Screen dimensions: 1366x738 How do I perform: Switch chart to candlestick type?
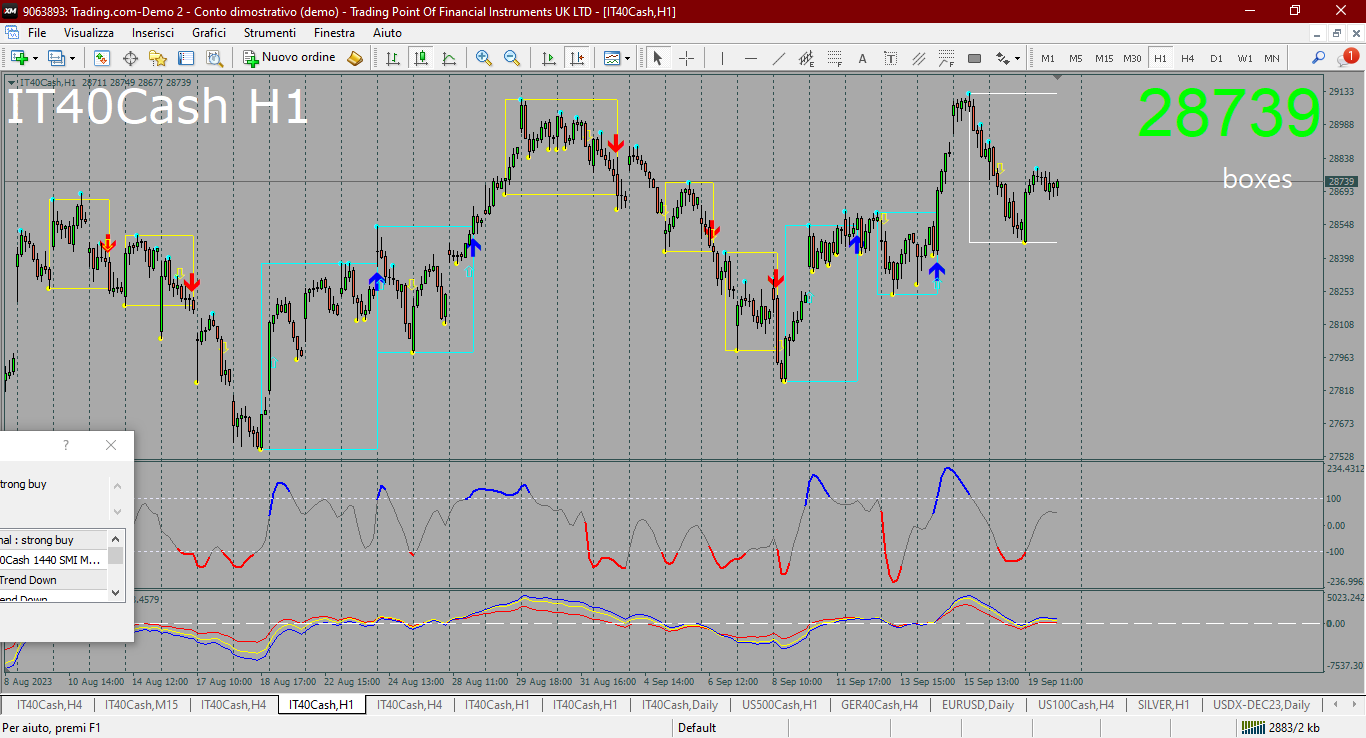point(421,58)
